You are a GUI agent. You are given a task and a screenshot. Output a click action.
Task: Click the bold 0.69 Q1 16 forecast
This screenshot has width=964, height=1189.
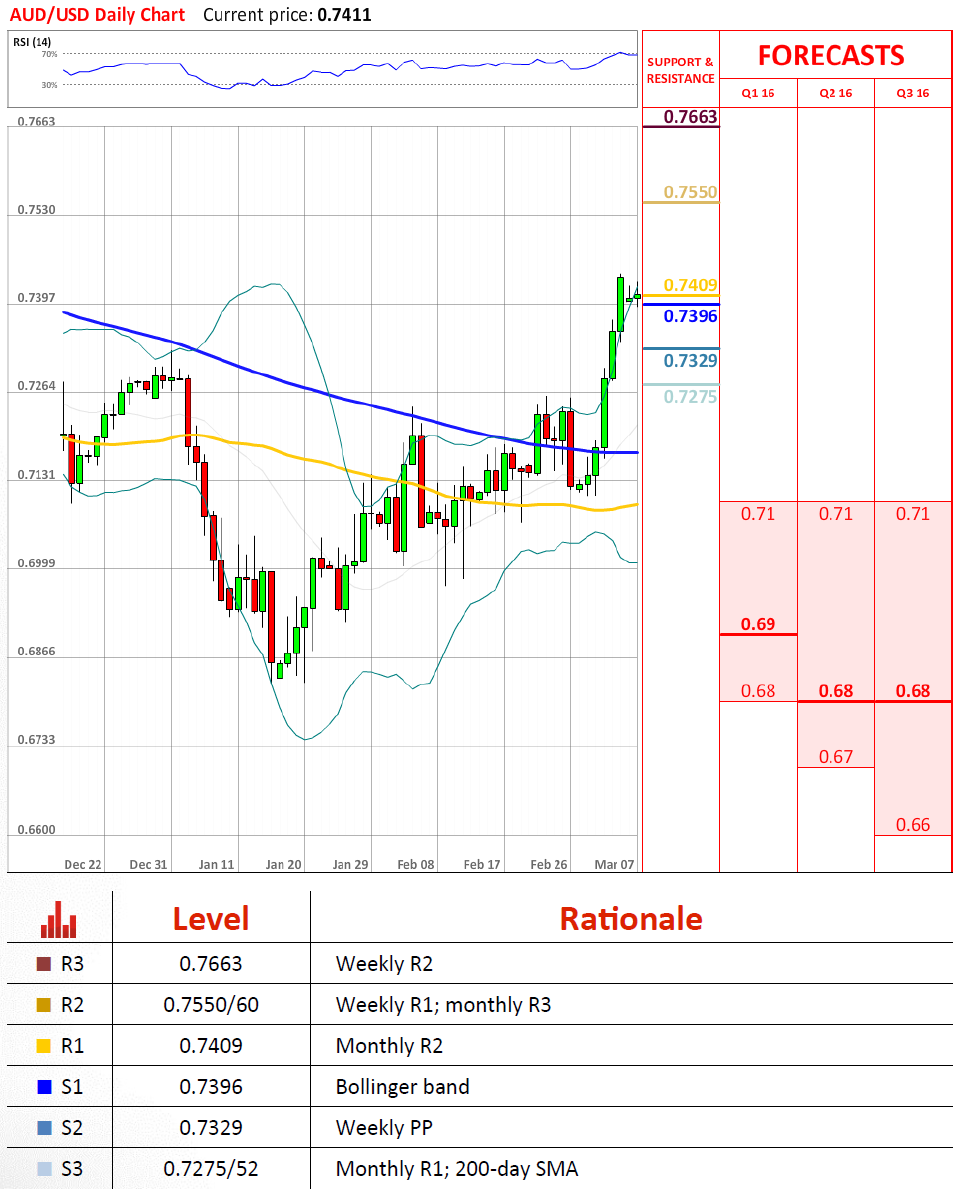[758, 624]
